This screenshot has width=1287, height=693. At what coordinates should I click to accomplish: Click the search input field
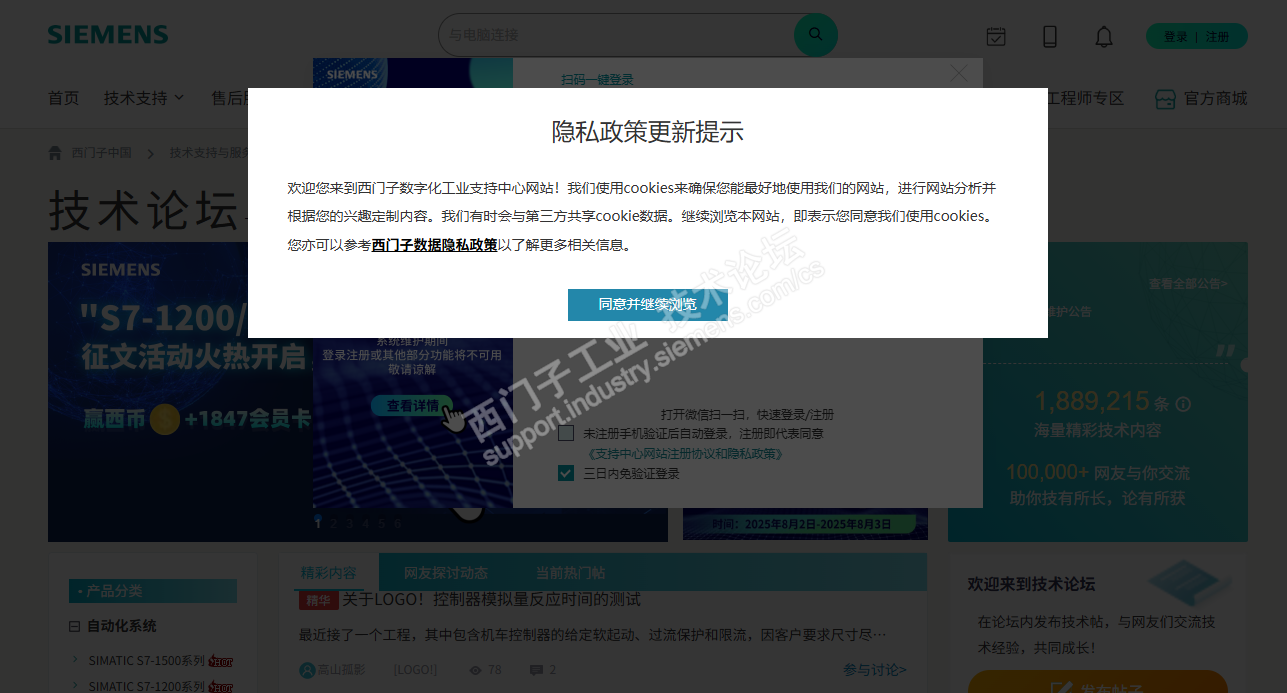pos(618,35)
